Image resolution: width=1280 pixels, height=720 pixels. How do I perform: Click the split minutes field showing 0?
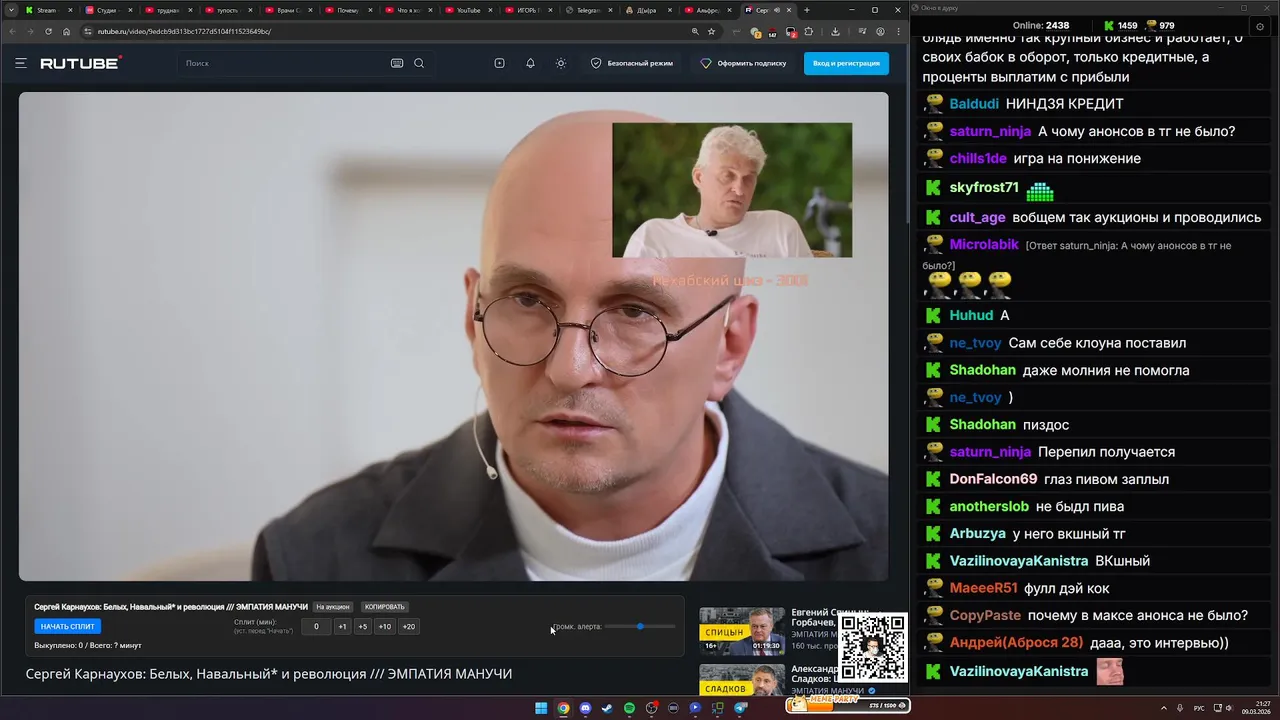click(316, 627)
